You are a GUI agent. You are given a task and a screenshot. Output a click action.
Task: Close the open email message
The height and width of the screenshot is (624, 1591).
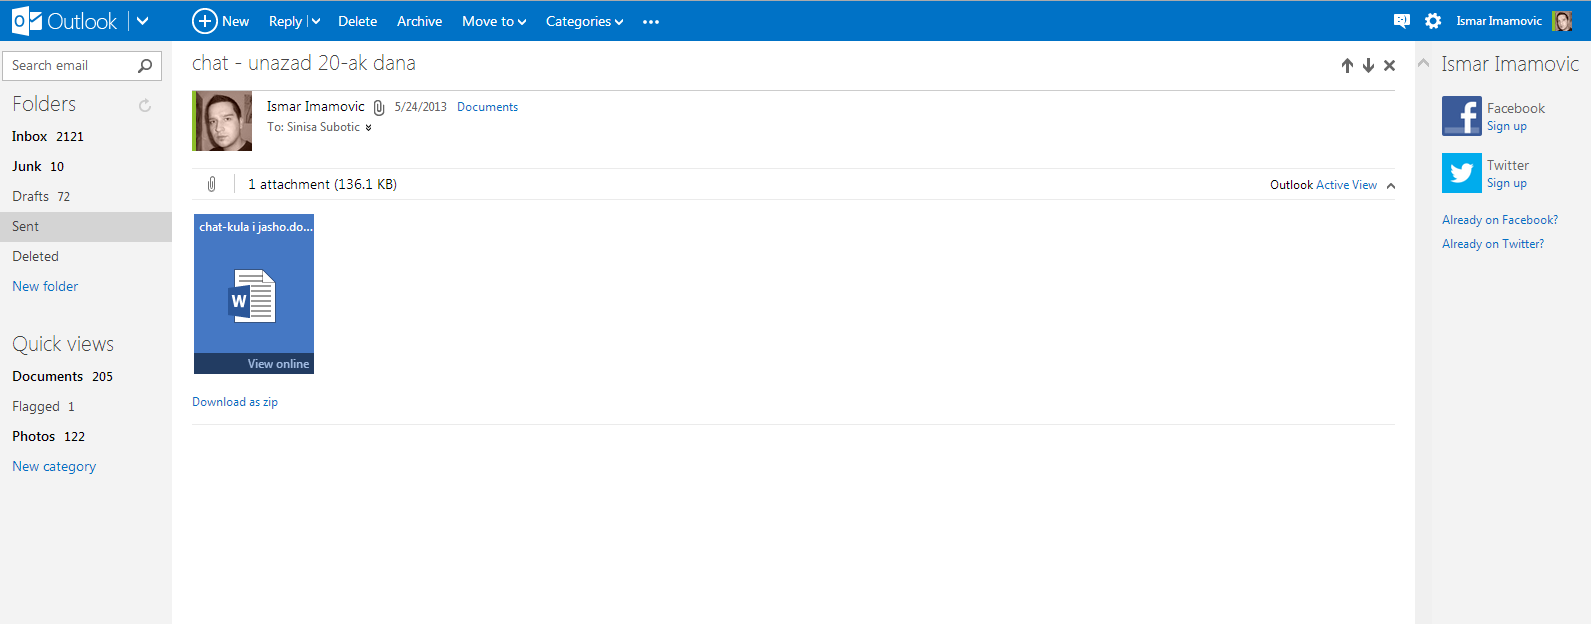tap(1389, 66)
